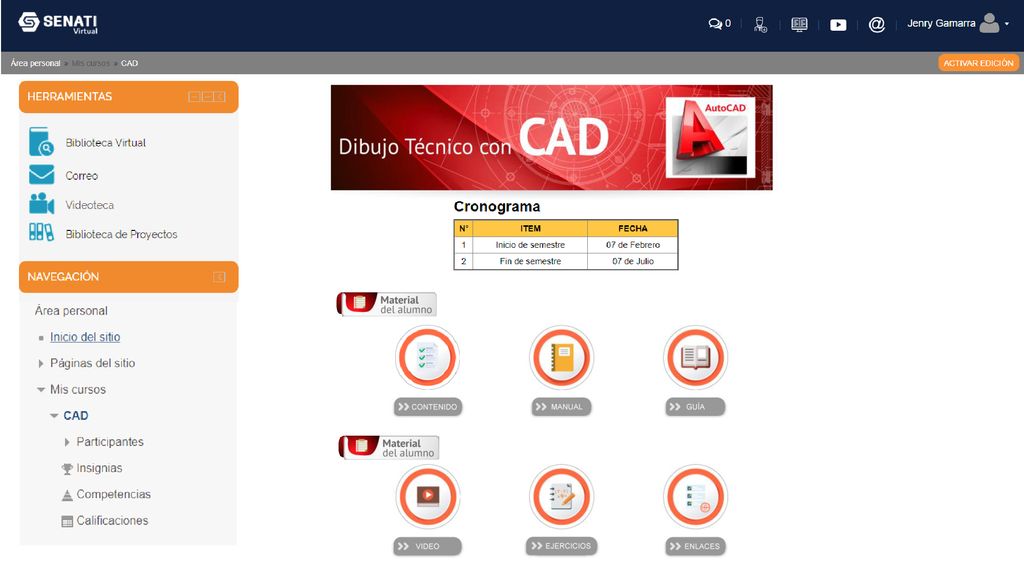Click the Calificaciones table icon

coord(67,521)
